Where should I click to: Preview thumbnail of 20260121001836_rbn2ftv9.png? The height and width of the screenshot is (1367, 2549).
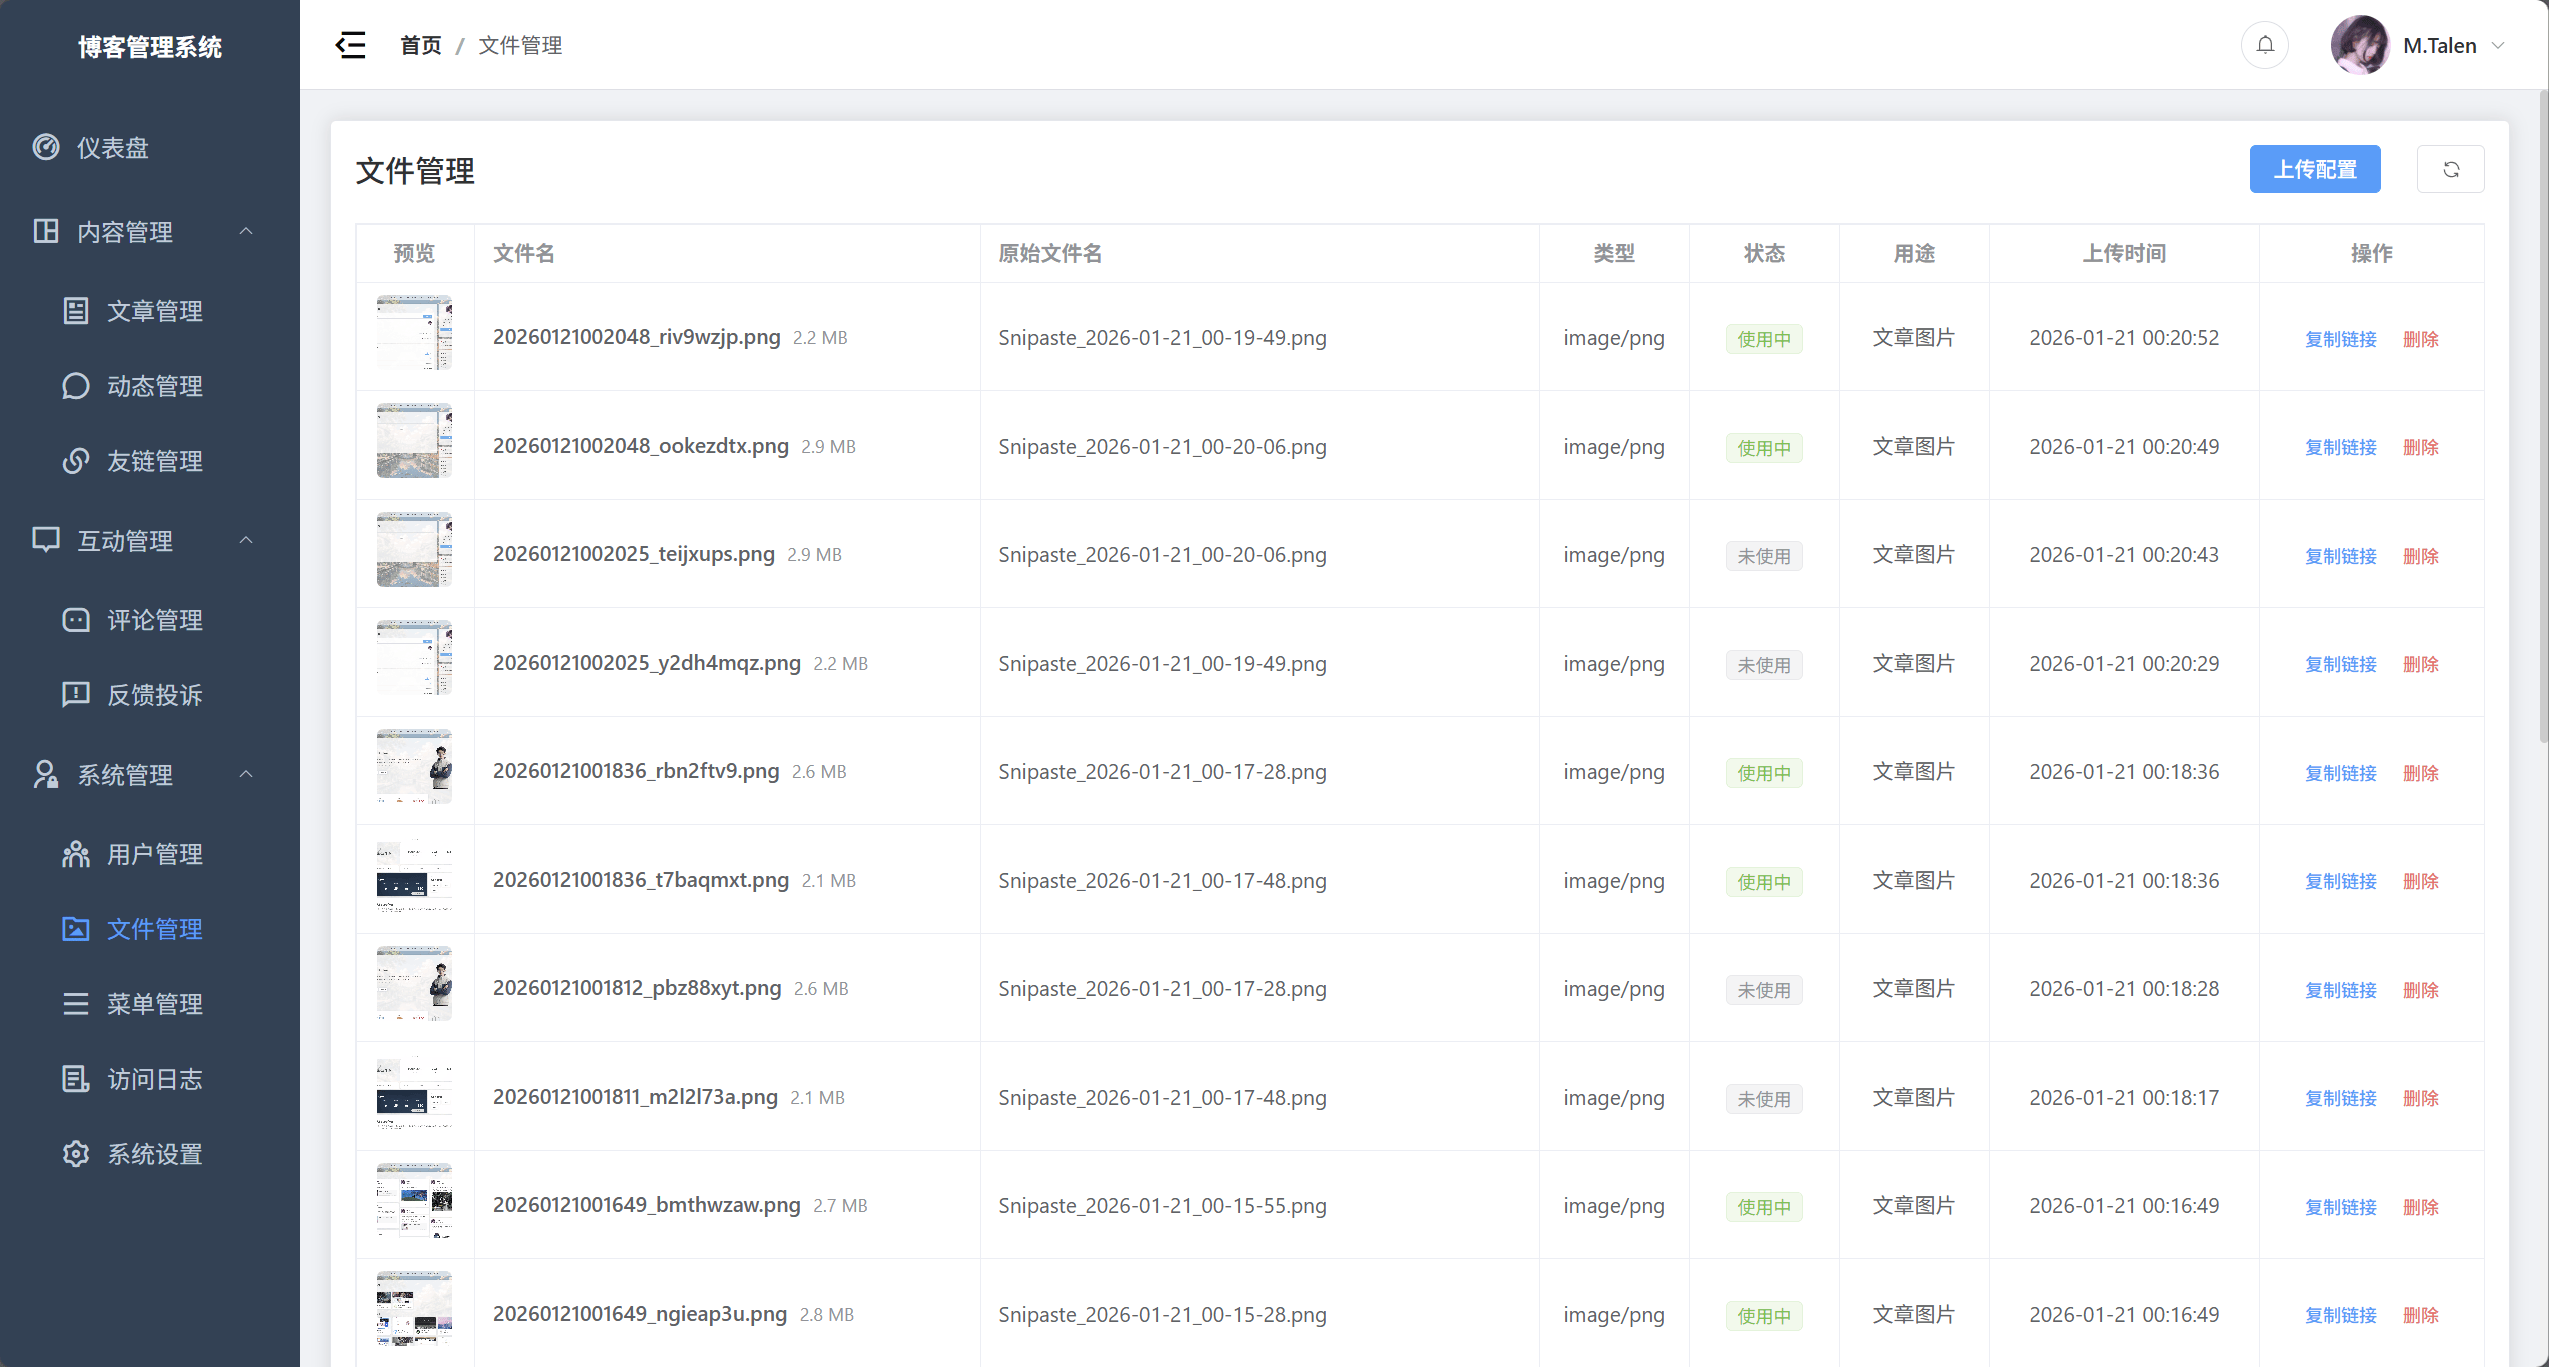pos(414,767)
